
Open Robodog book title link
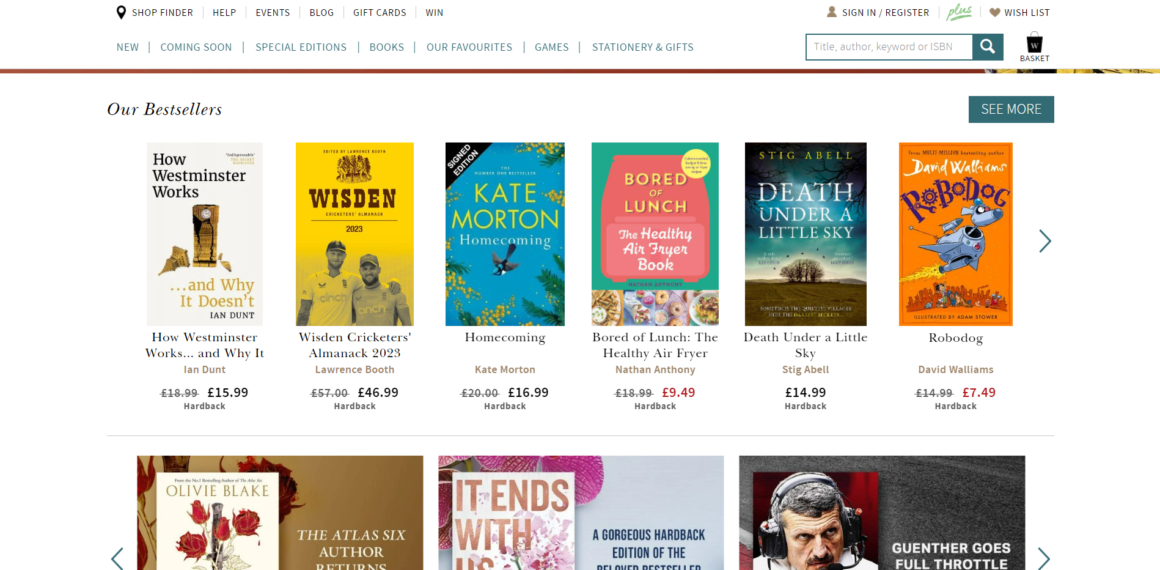pos(955,338)
